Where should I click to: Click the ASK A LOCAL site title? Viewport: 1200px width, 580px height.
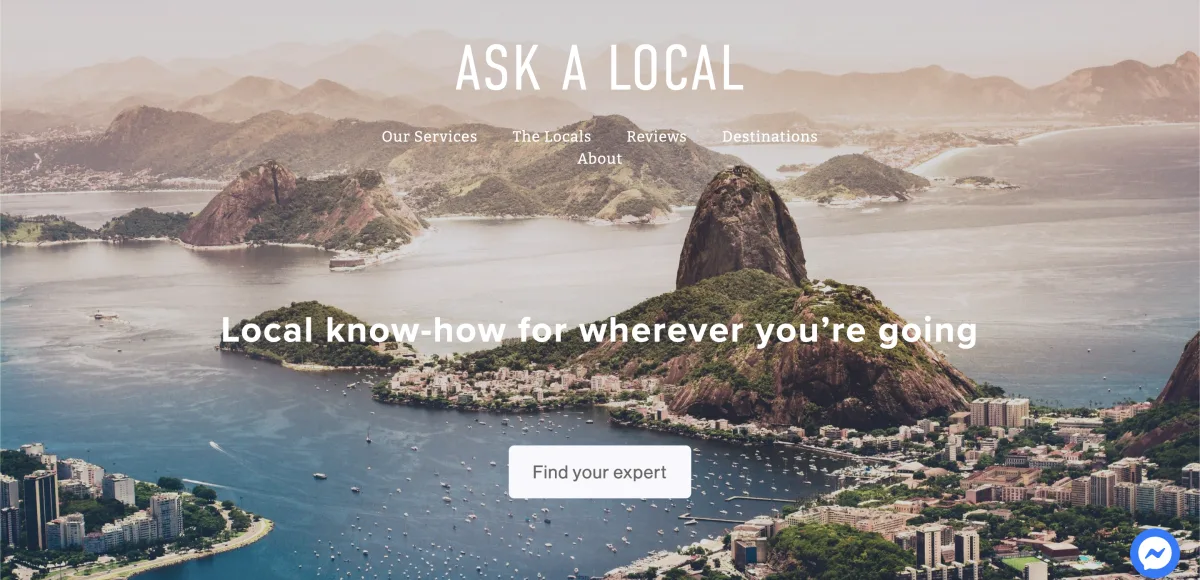tap(600, 69)
